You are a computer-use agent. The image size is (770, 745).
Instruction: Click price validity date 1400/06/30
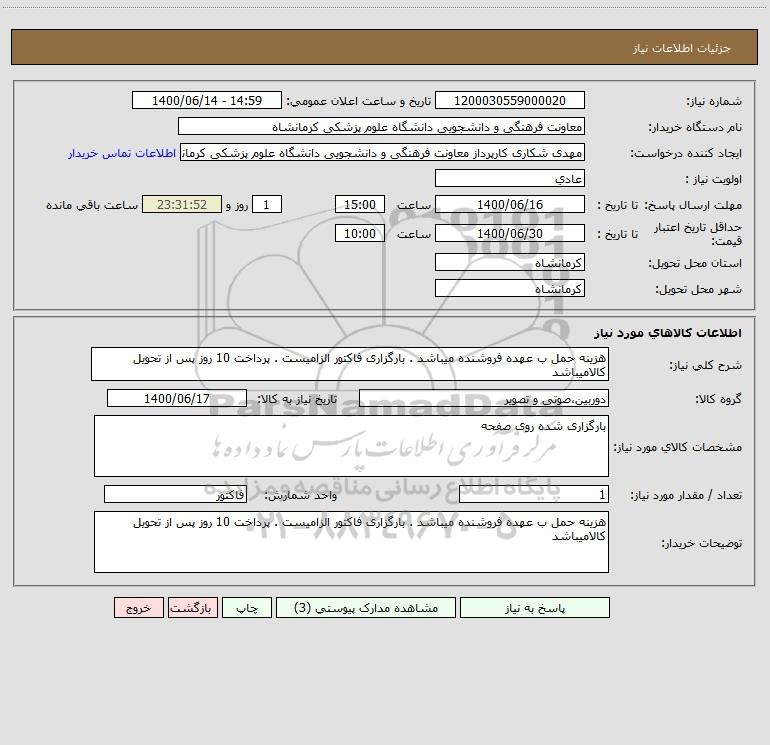[510, 233]
